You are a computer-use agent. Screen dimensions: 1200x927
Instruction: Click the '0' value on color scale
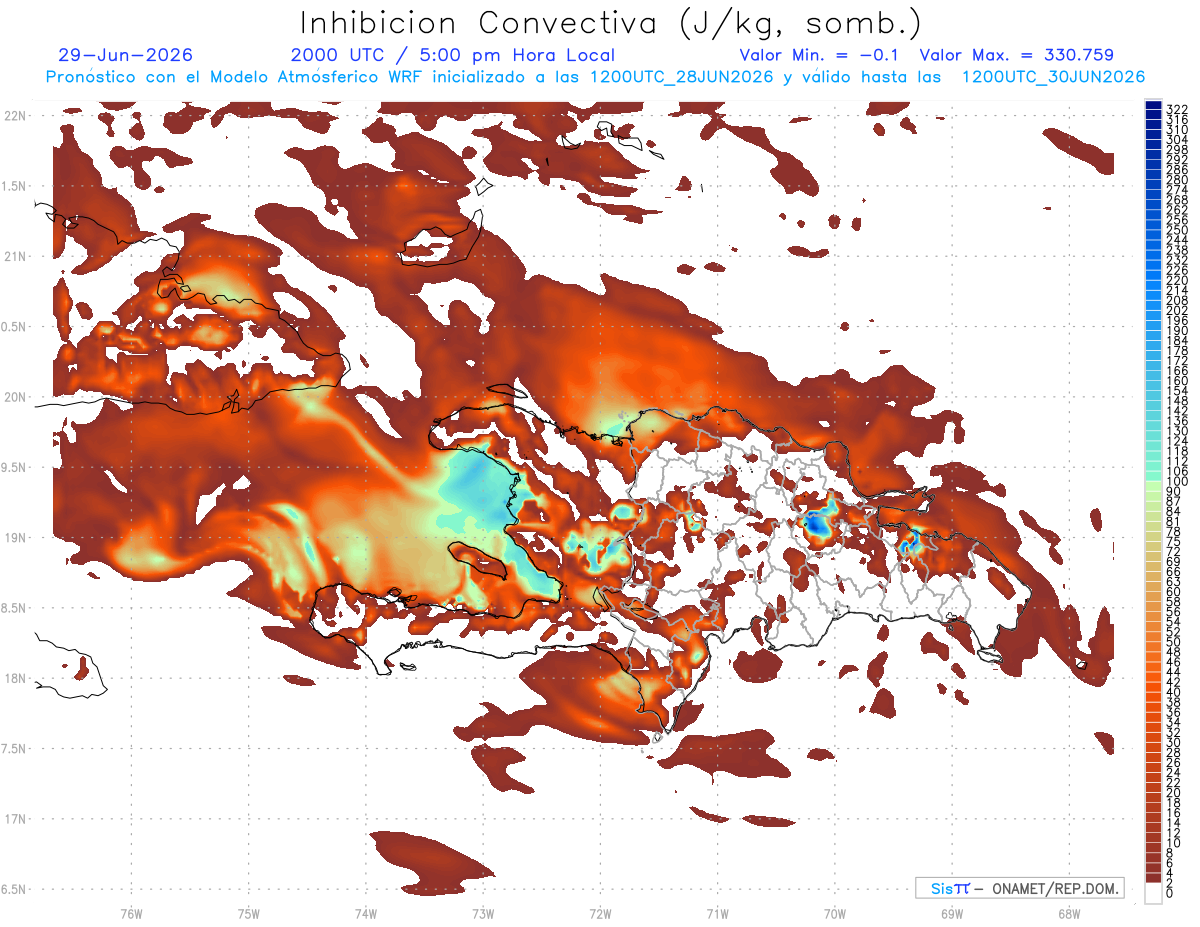tap(1170, 892)
